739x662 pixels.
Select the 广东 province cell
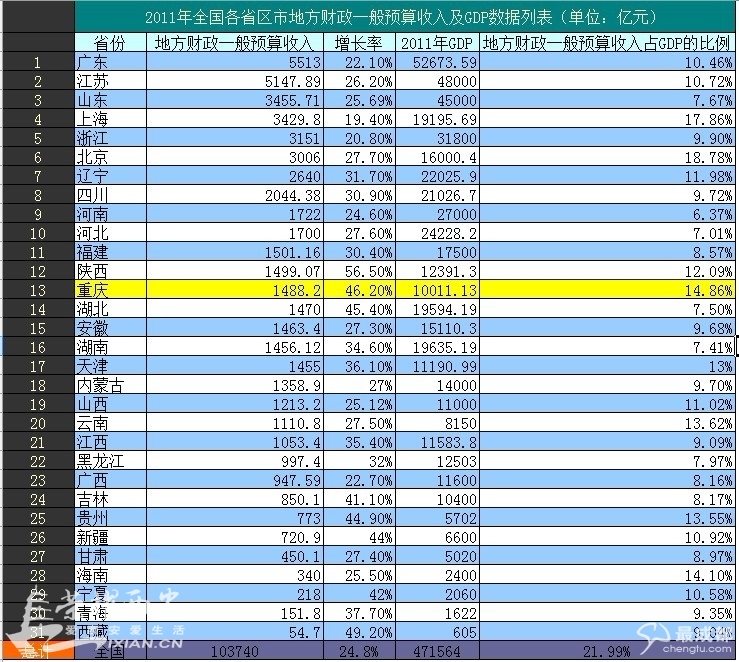(111, 62)
